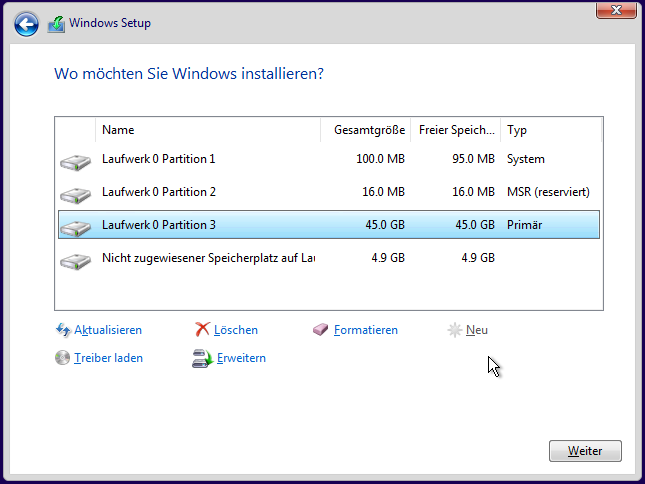
Task: Click 16.0 MB free space of Partition 2
Action: [473, 192]
